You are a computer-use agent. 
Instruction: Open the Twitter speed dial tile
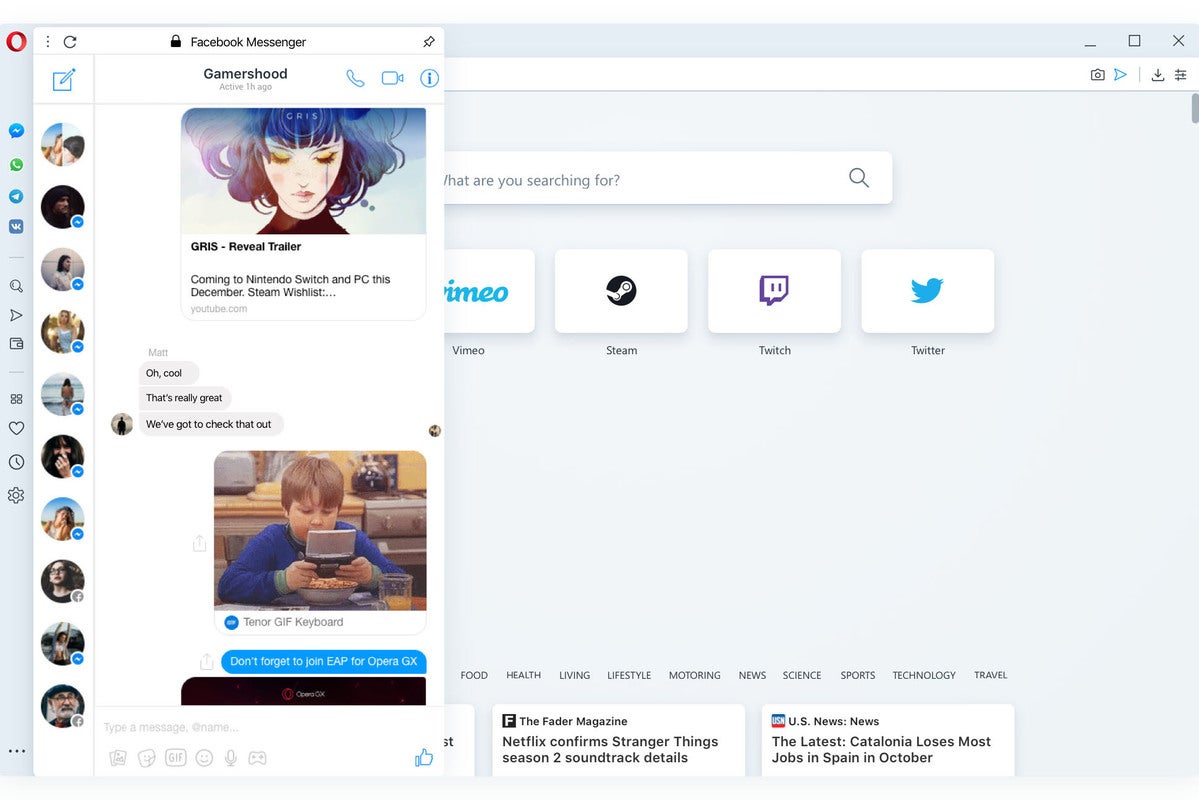(x=928, y=291)
